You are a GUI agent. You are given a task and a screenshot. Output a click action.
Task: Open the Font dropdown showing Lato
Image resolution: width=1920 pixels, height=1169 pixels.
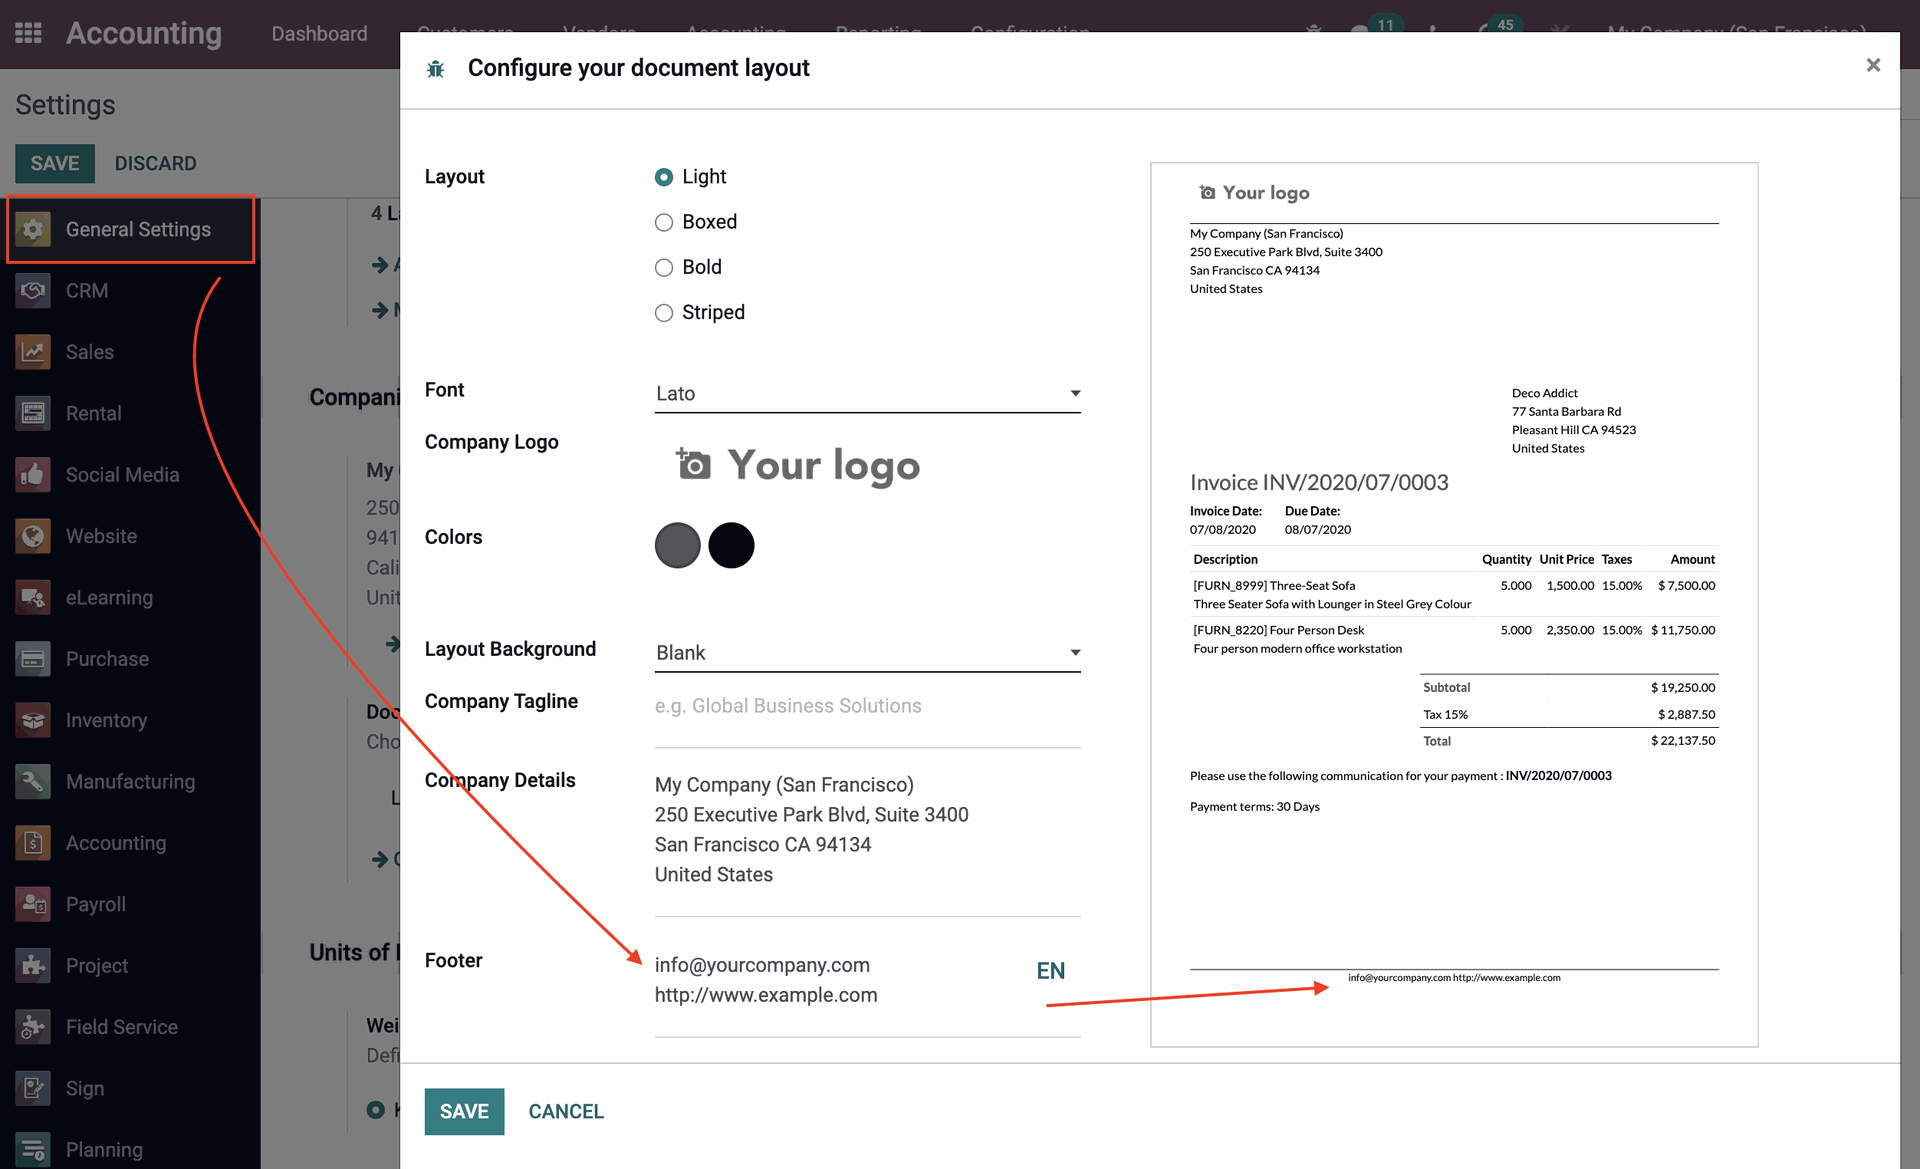[x=867, y=394]
